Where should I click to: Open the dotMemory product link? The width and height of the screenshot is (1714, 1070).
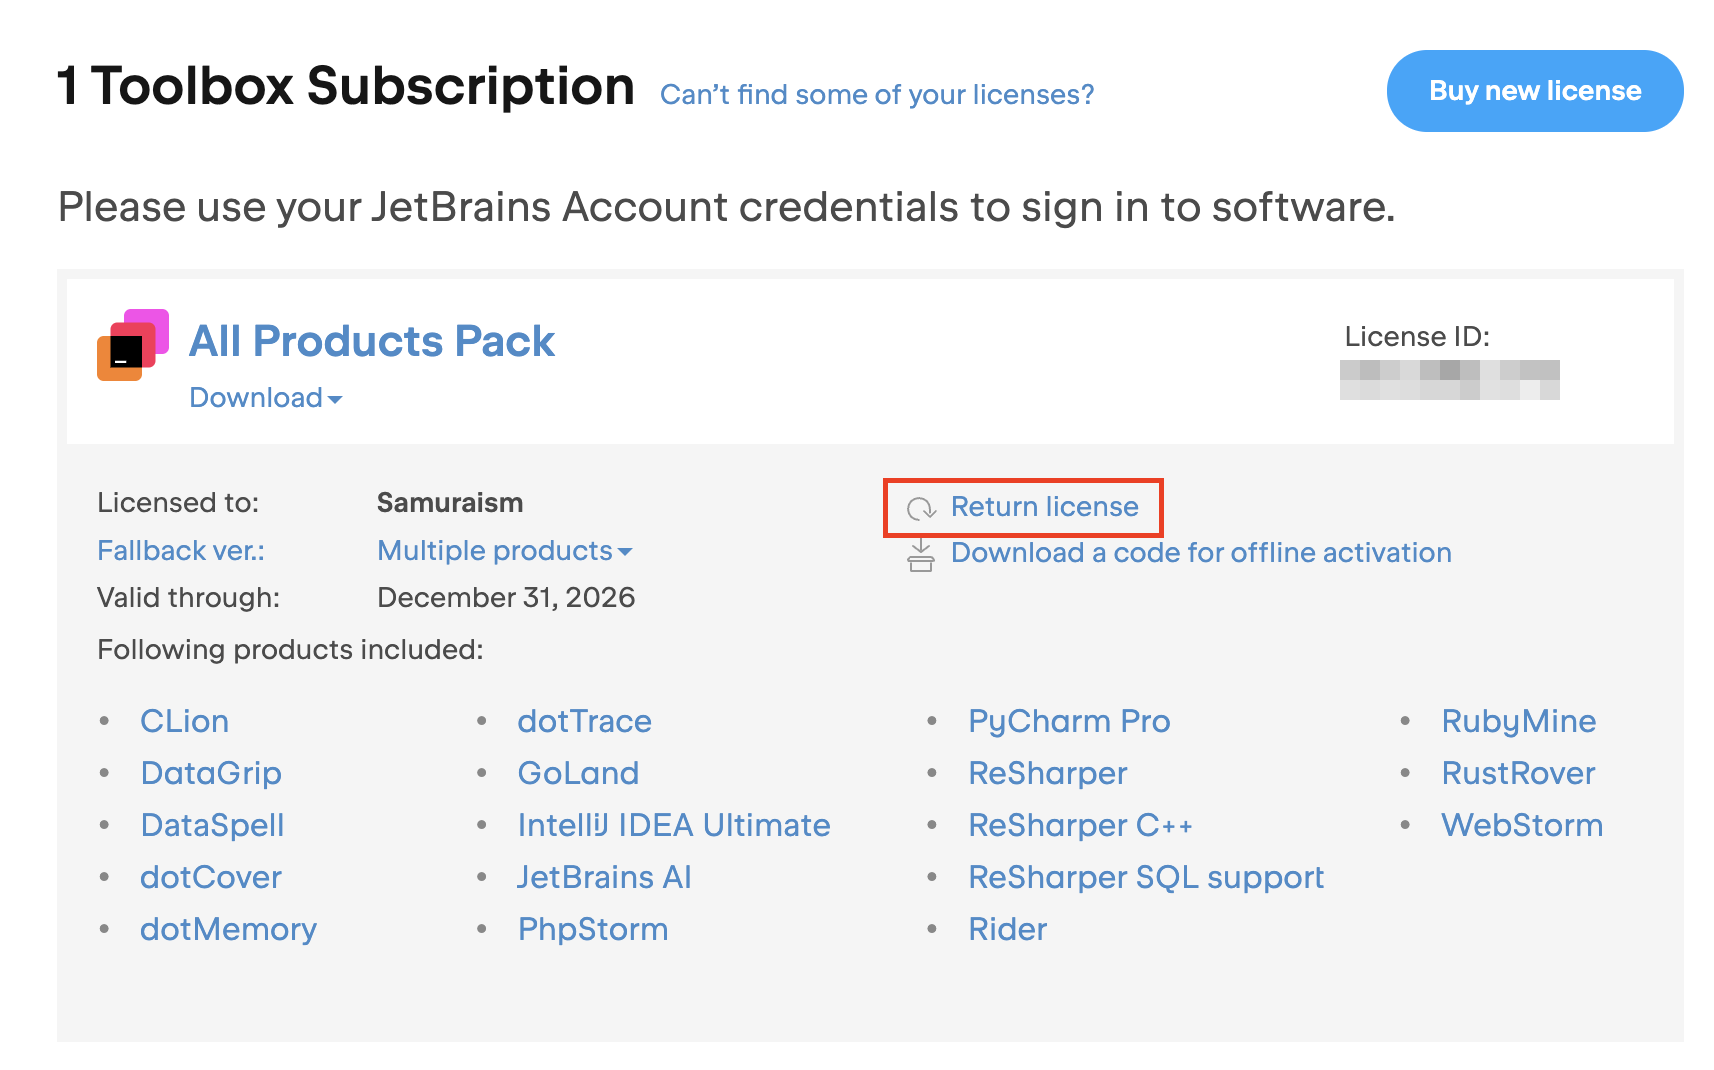coord(228,930)
